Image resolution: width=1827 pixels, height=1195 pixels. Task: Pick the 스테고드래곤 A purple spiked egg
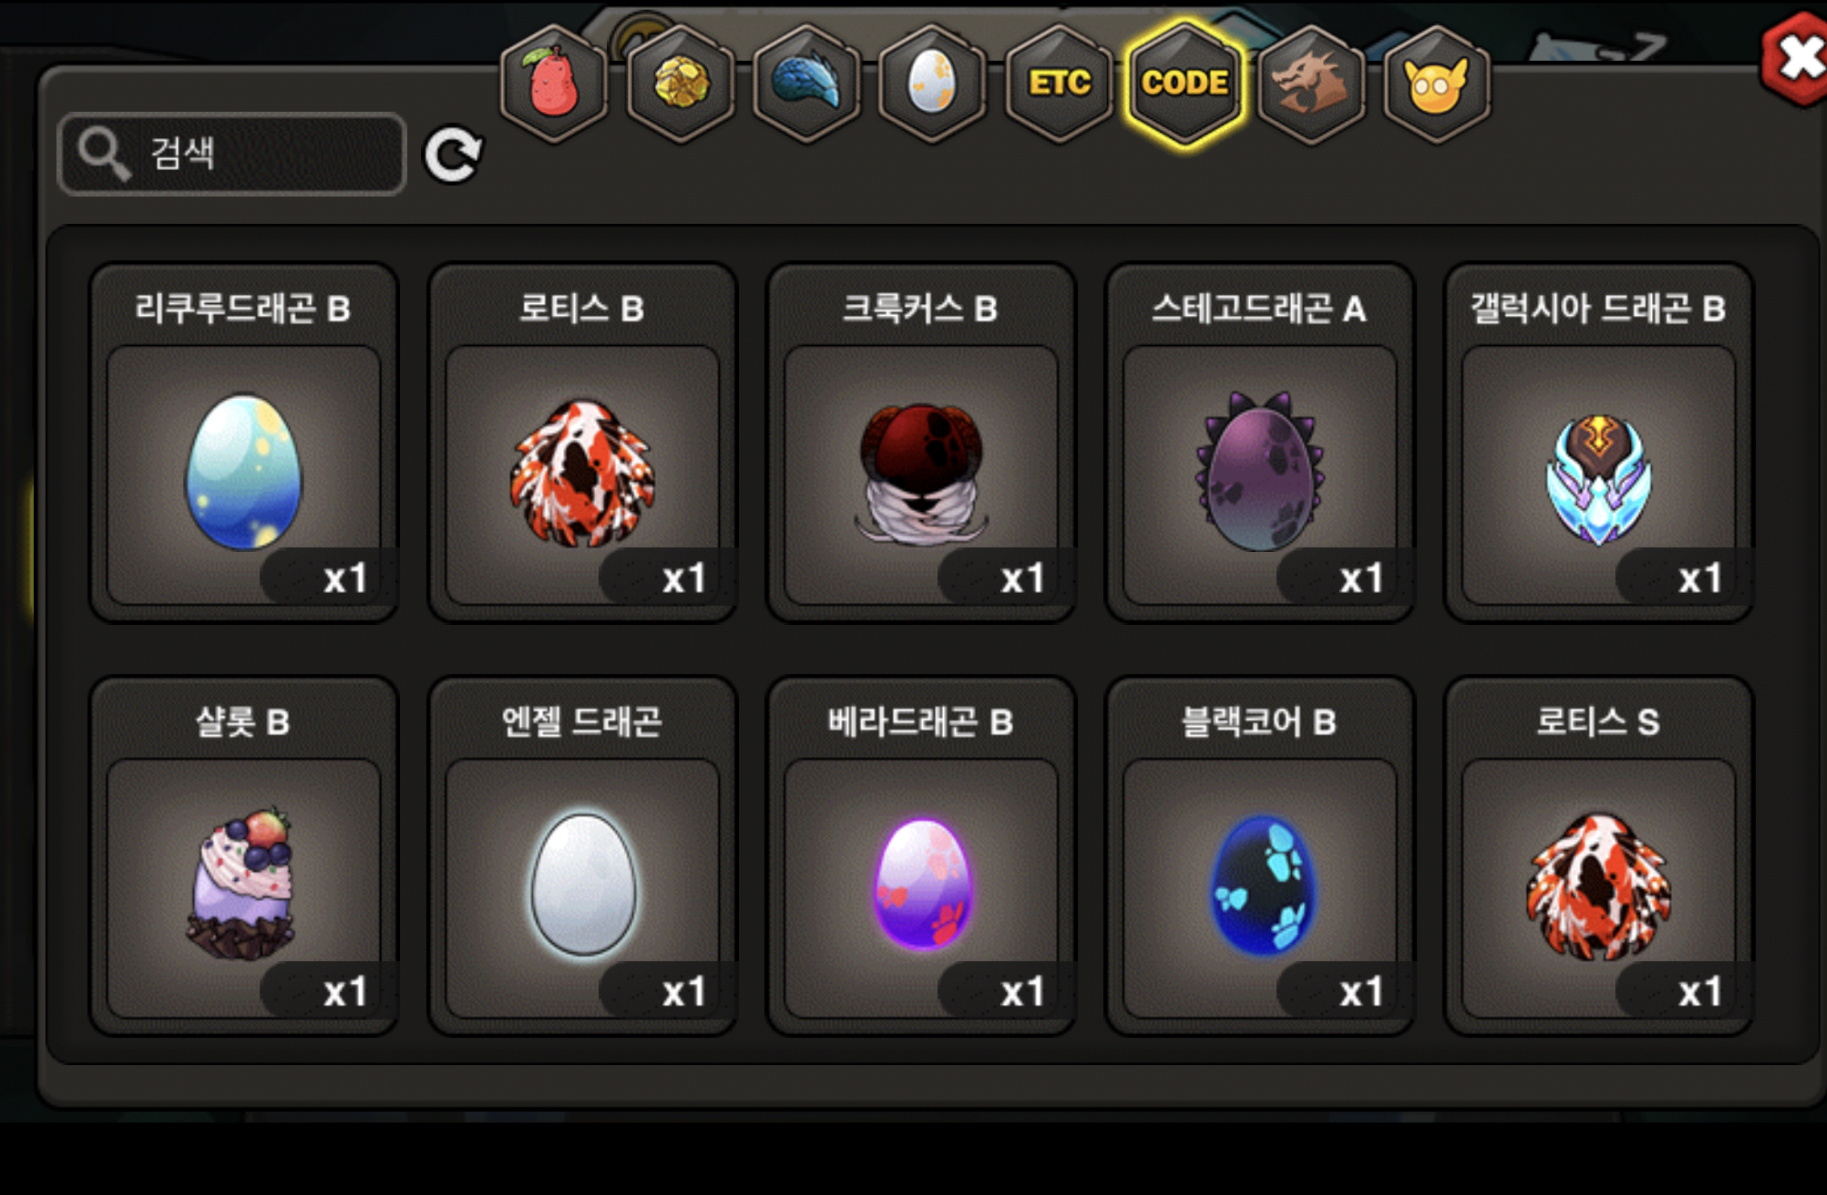[x=1260, y=443]
